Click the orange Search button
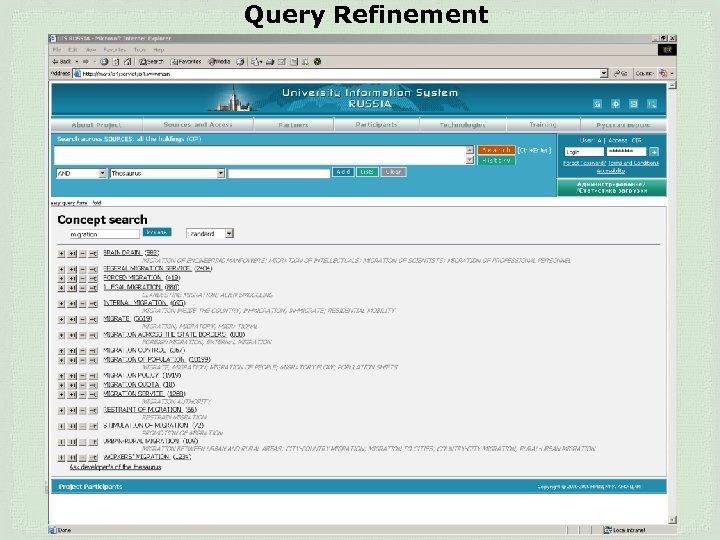Image resolution: width=720 pixels, height=540 pixels. coord(496,150)
